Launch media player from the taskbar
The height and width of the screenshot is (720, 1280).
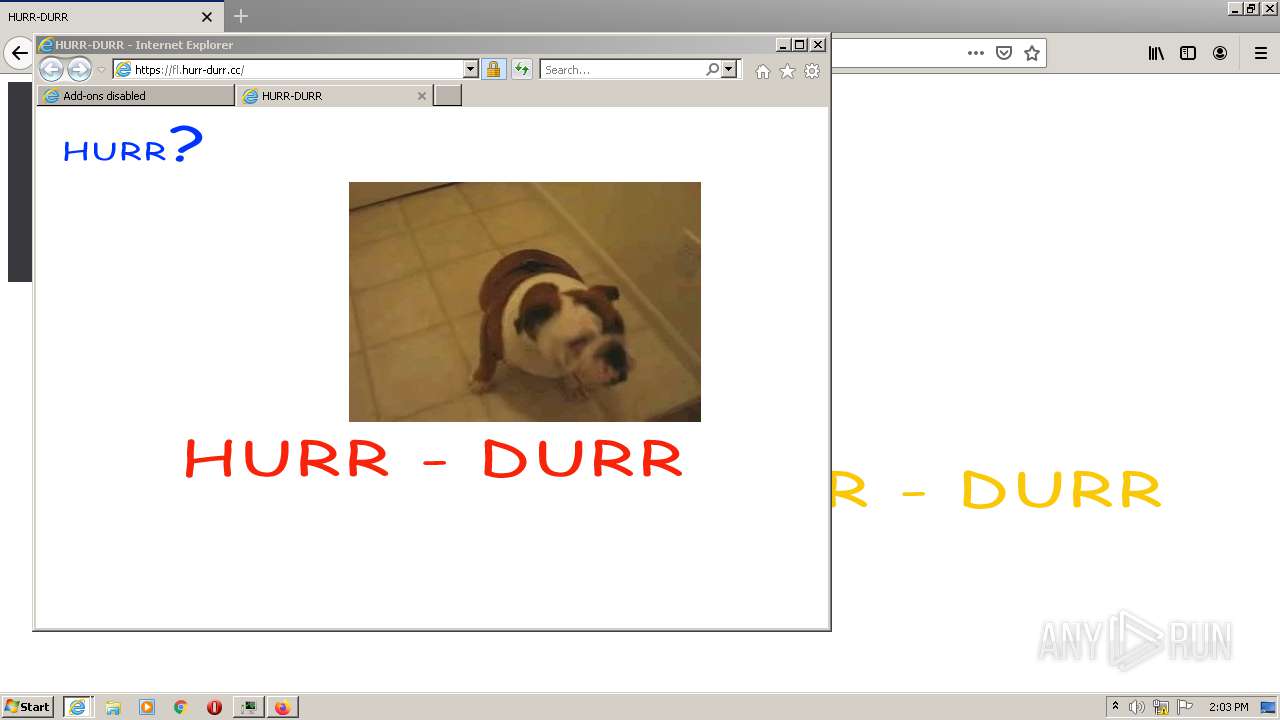point(147,707)
